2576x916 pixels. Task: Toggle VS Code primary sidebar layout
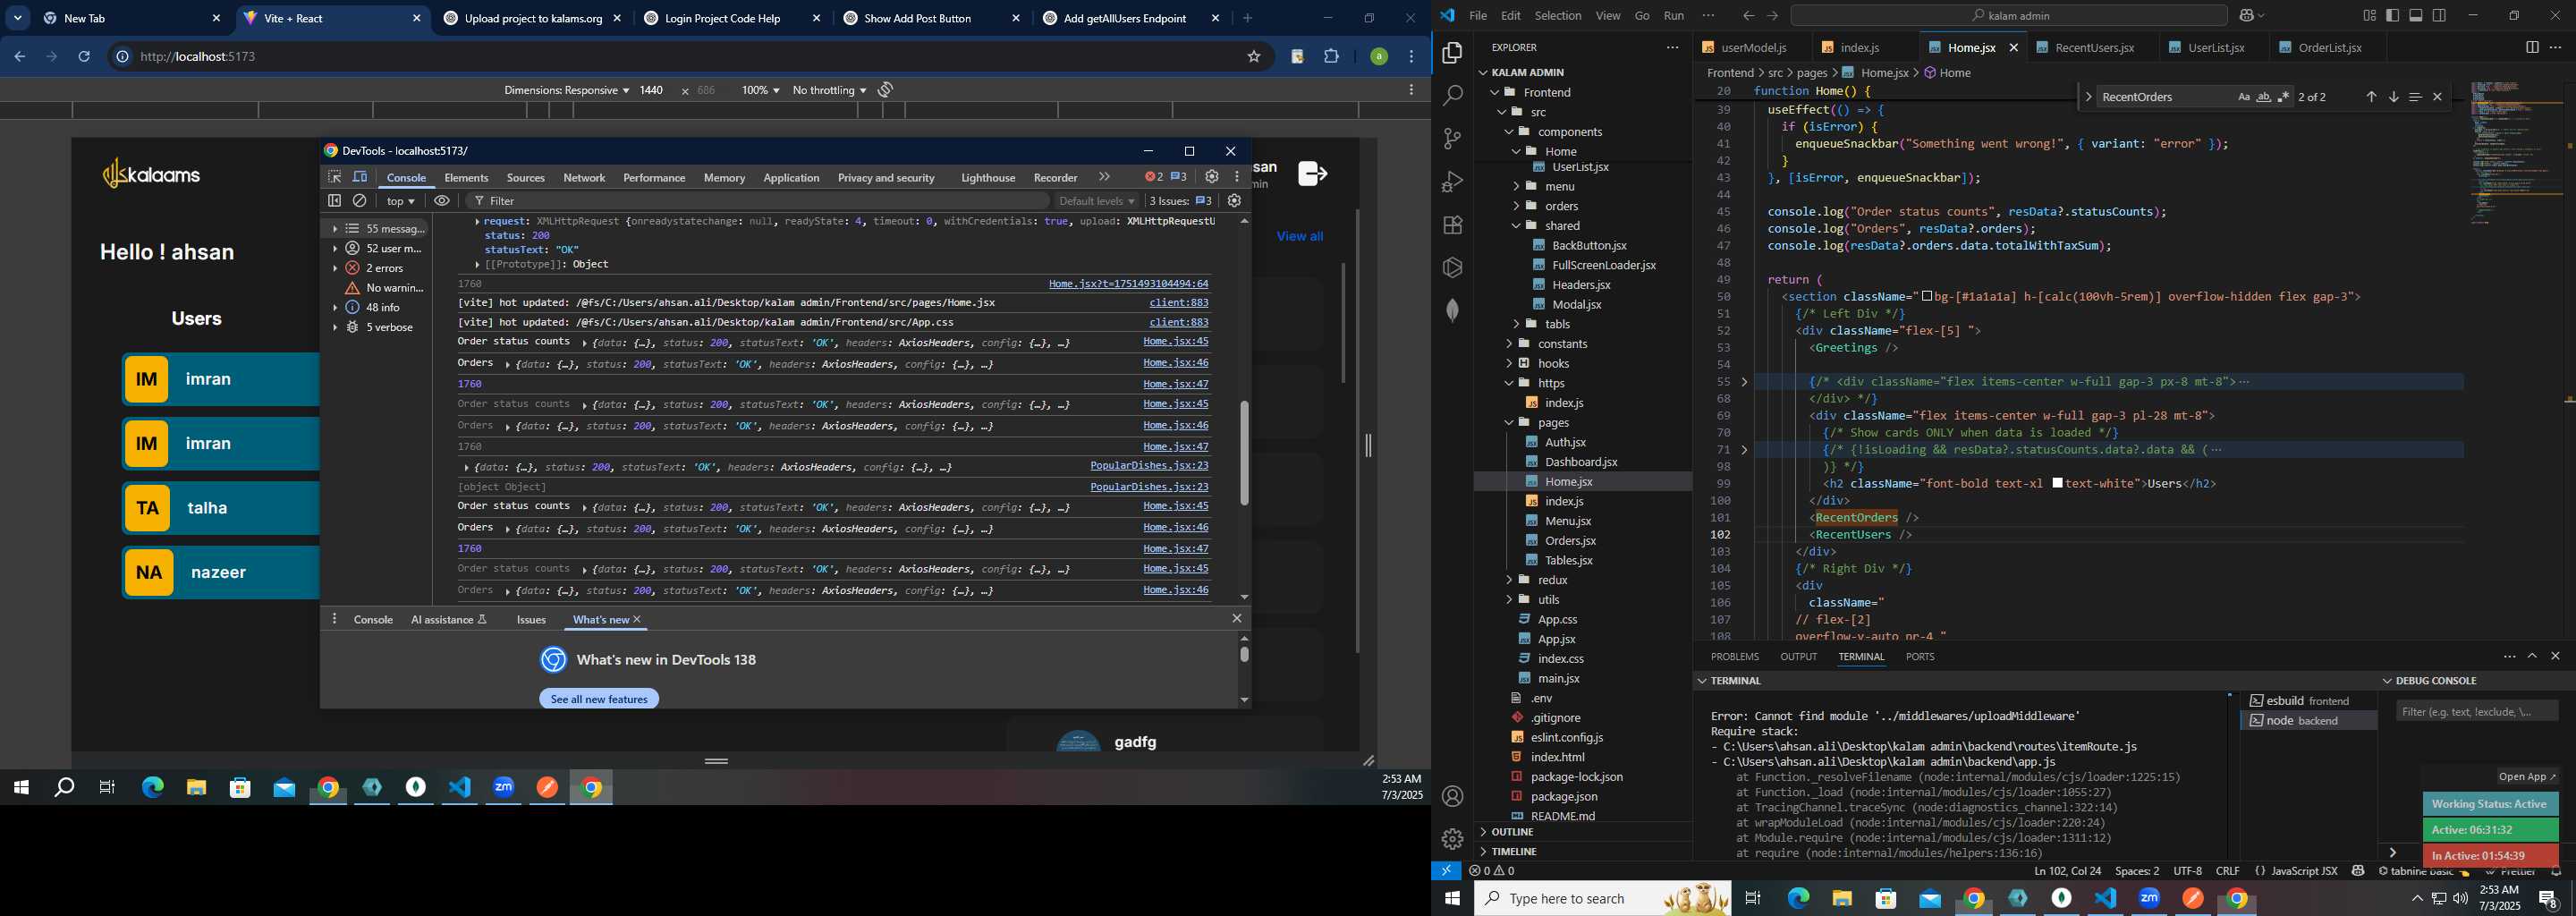click(2393, 16)
